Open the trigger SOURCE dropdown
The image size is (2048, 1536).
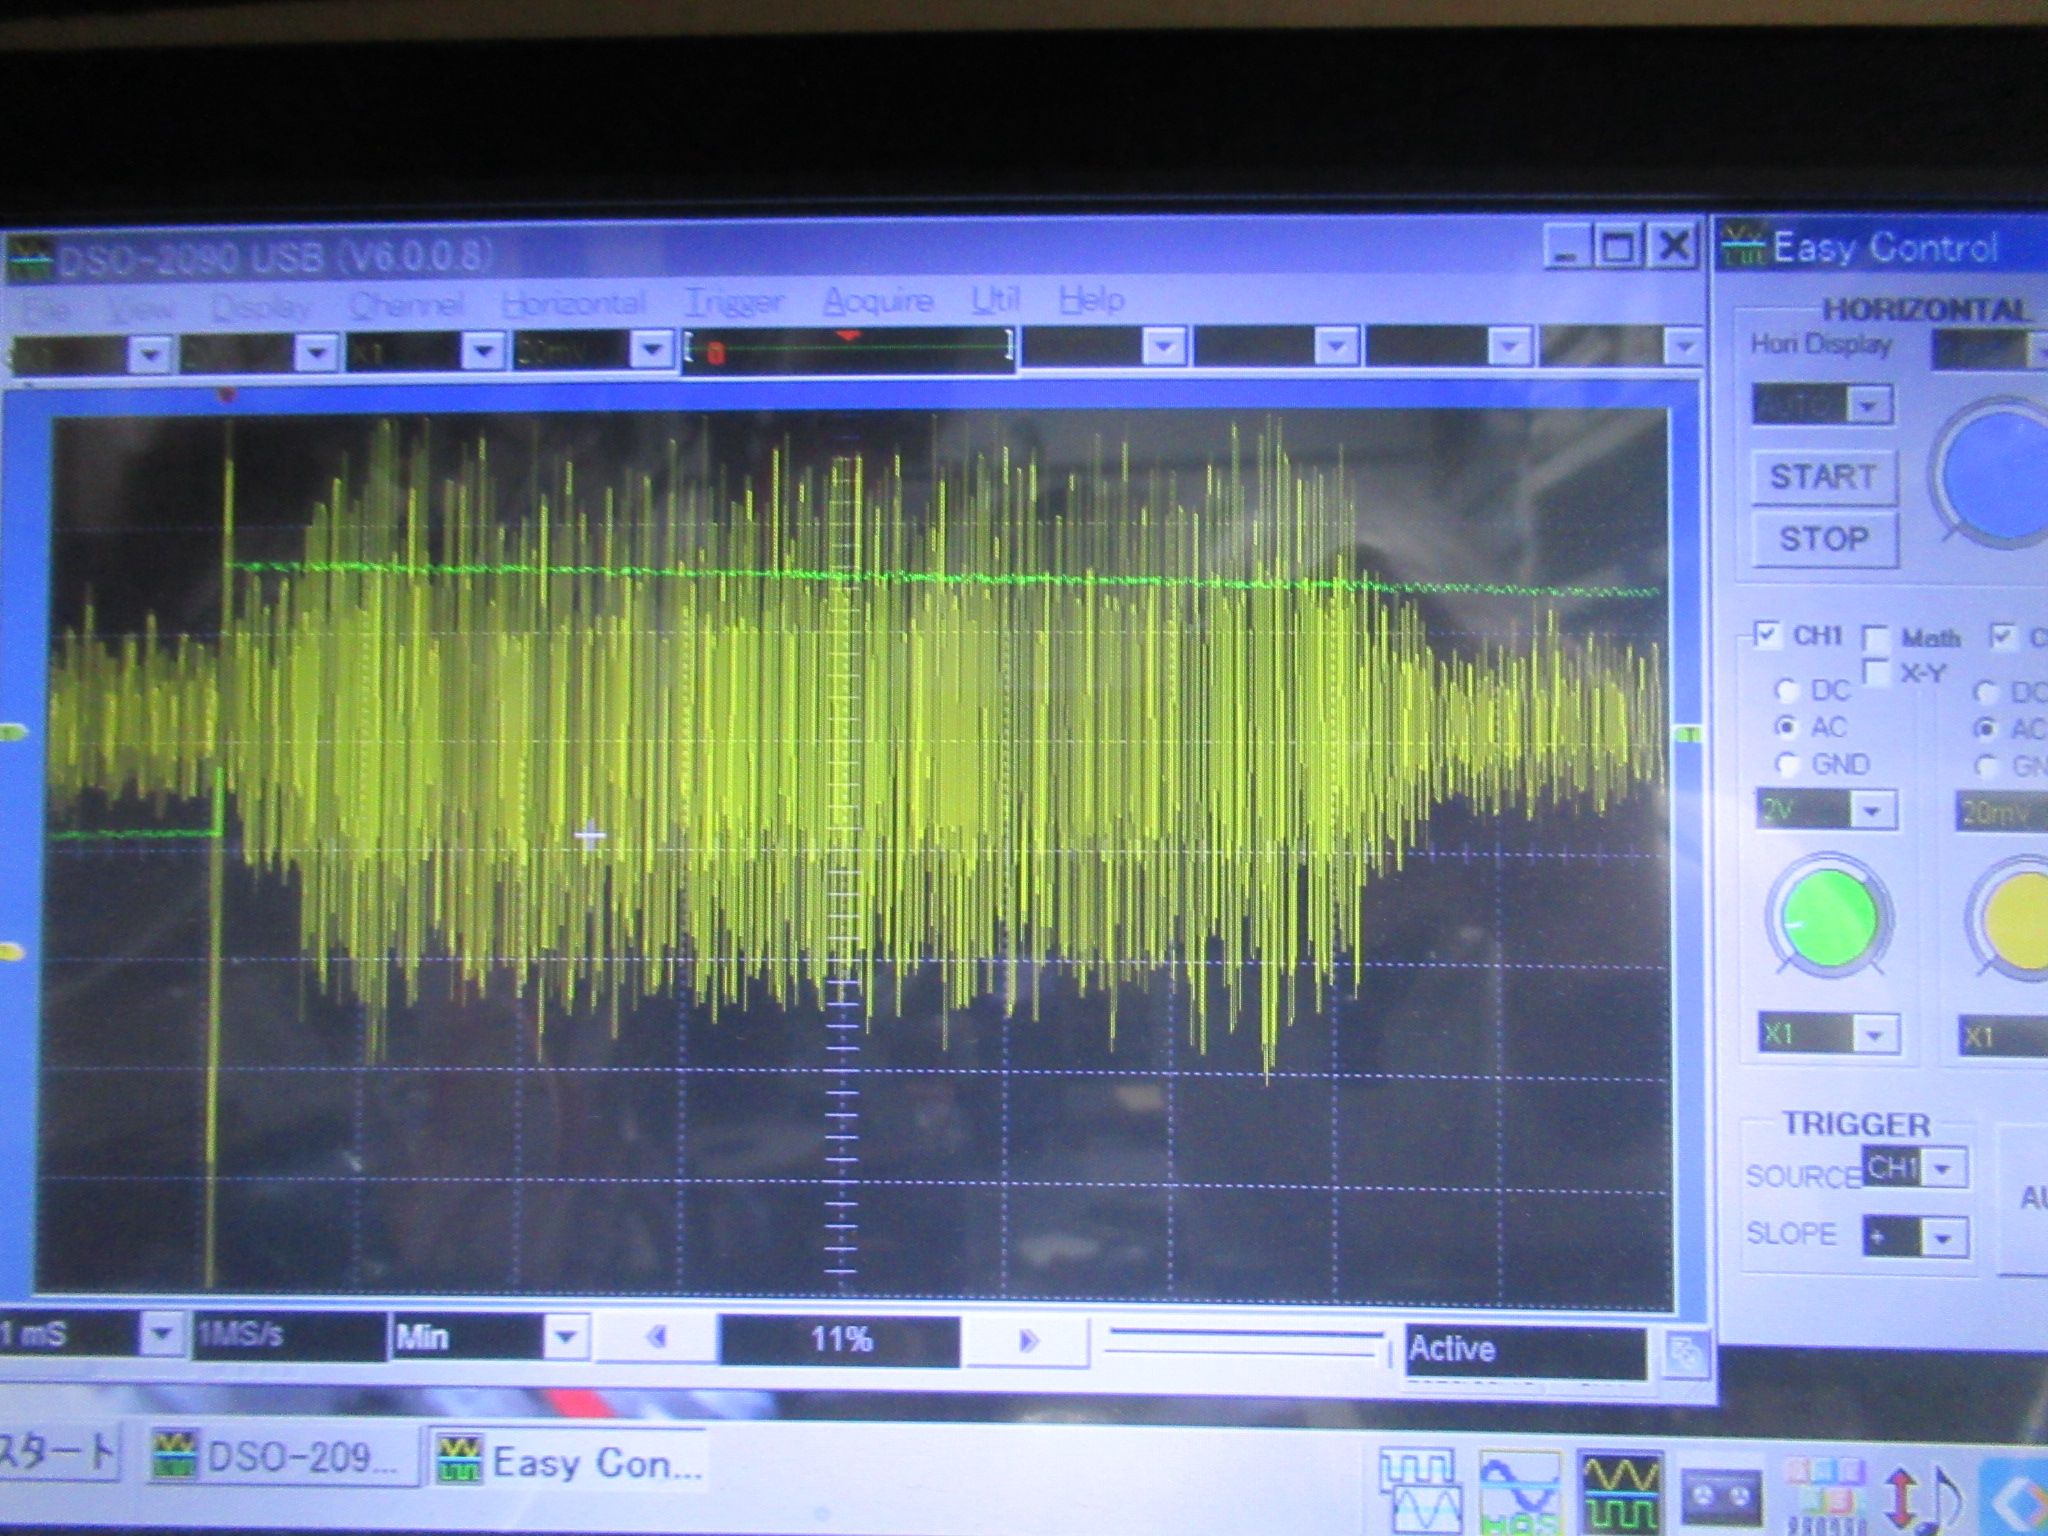[1943, 1168]
